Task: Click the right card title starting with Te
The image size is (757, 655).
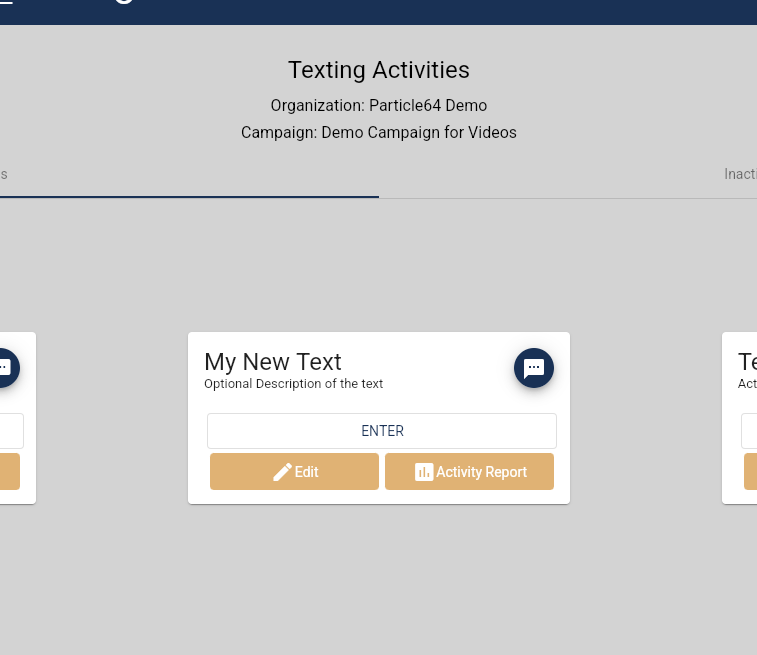Action: click(x=747, y=362)
